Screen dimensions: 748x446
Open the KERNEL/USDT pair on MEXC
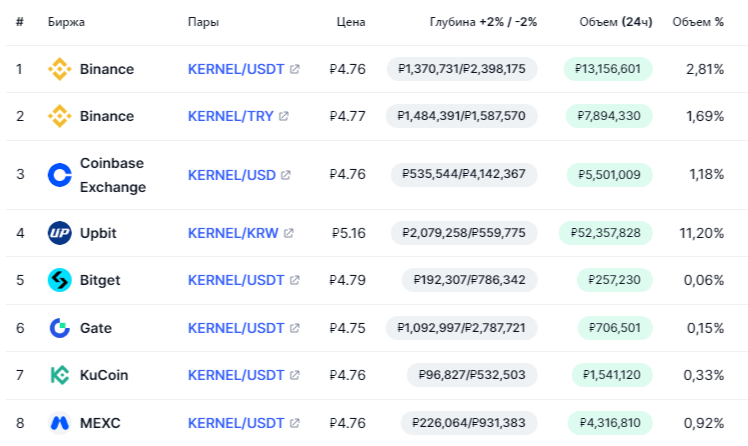236,423
